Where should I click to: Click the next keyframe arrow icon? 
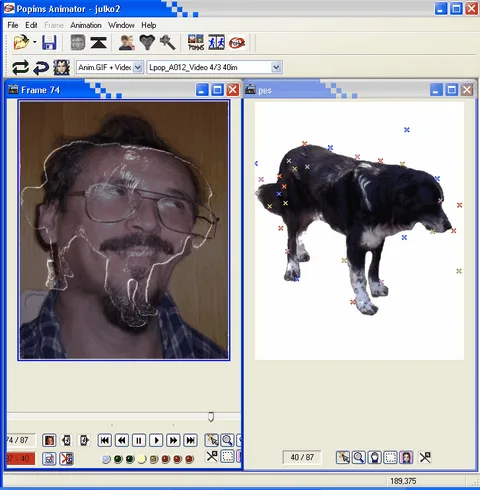(x=84, y=440)
